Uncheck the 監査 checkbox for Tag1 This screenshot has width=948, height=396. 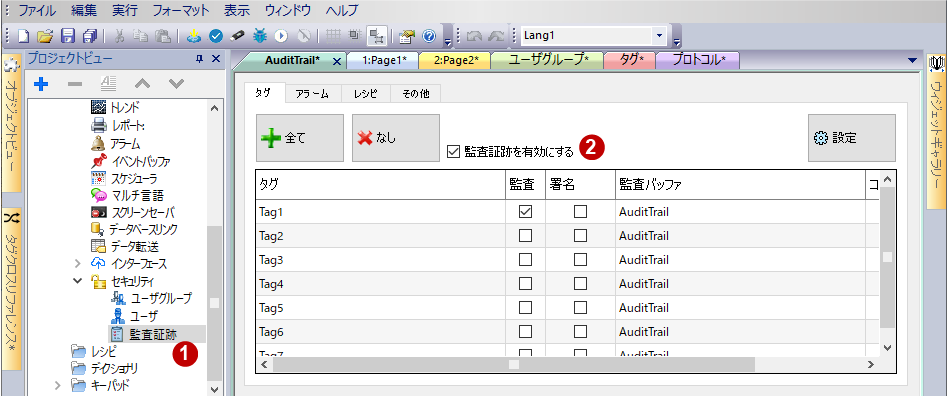click(x=525, y=212)
